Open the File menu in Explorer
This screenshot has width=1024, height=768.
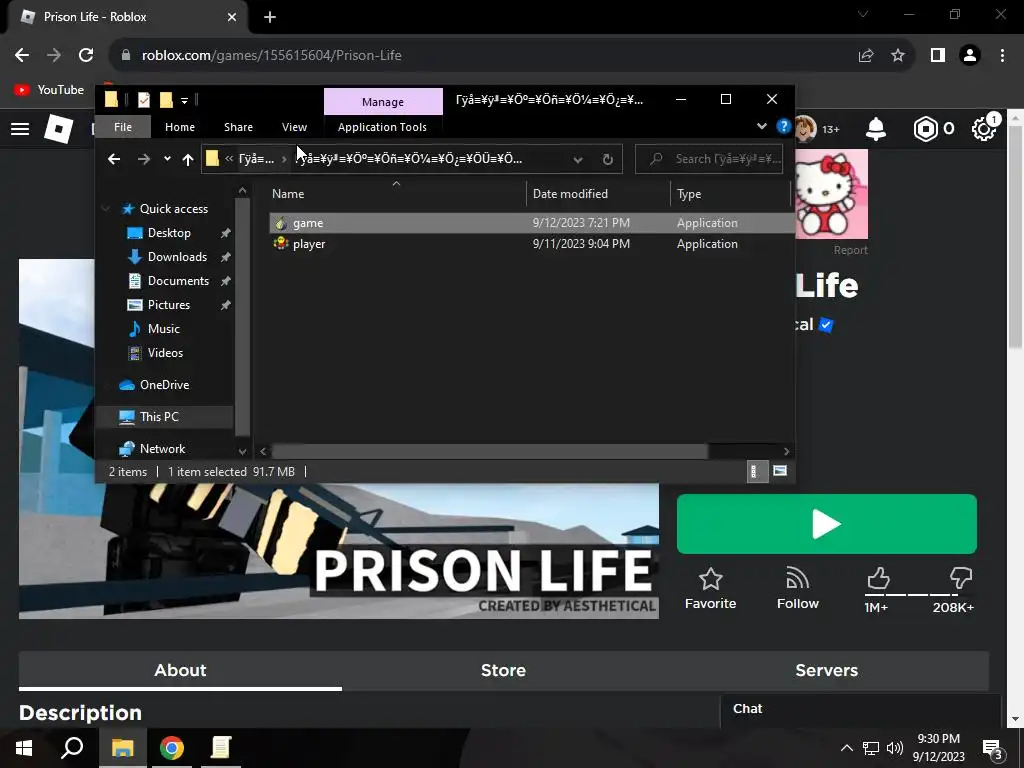[123, 127]
